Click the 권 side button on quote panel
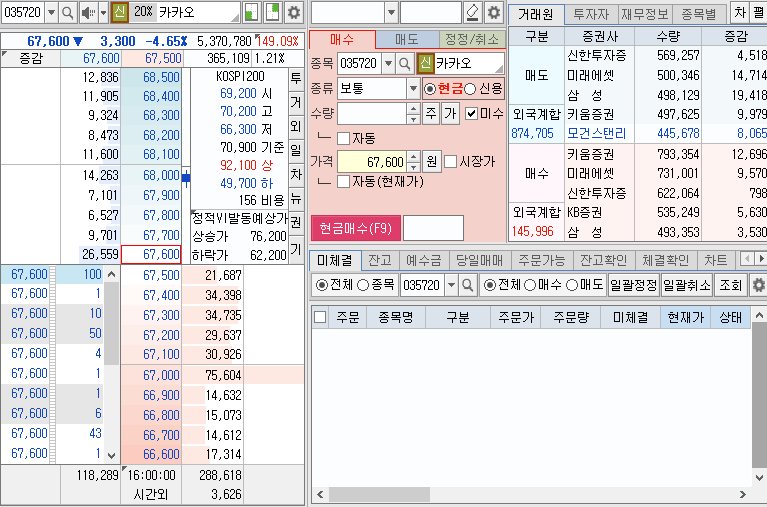Image resolution: width=767 pixels, height=507 pixels. (x=296, y=222)
